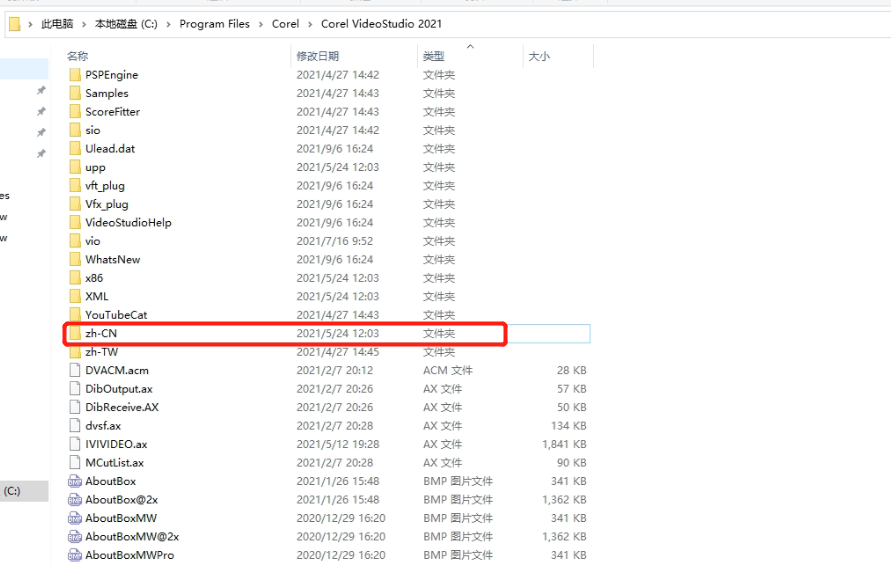Expand the chevron after 此电脑 in breadcrumb
The height and width of the screenshot is (572, 891).
click(x=84, y=24)
